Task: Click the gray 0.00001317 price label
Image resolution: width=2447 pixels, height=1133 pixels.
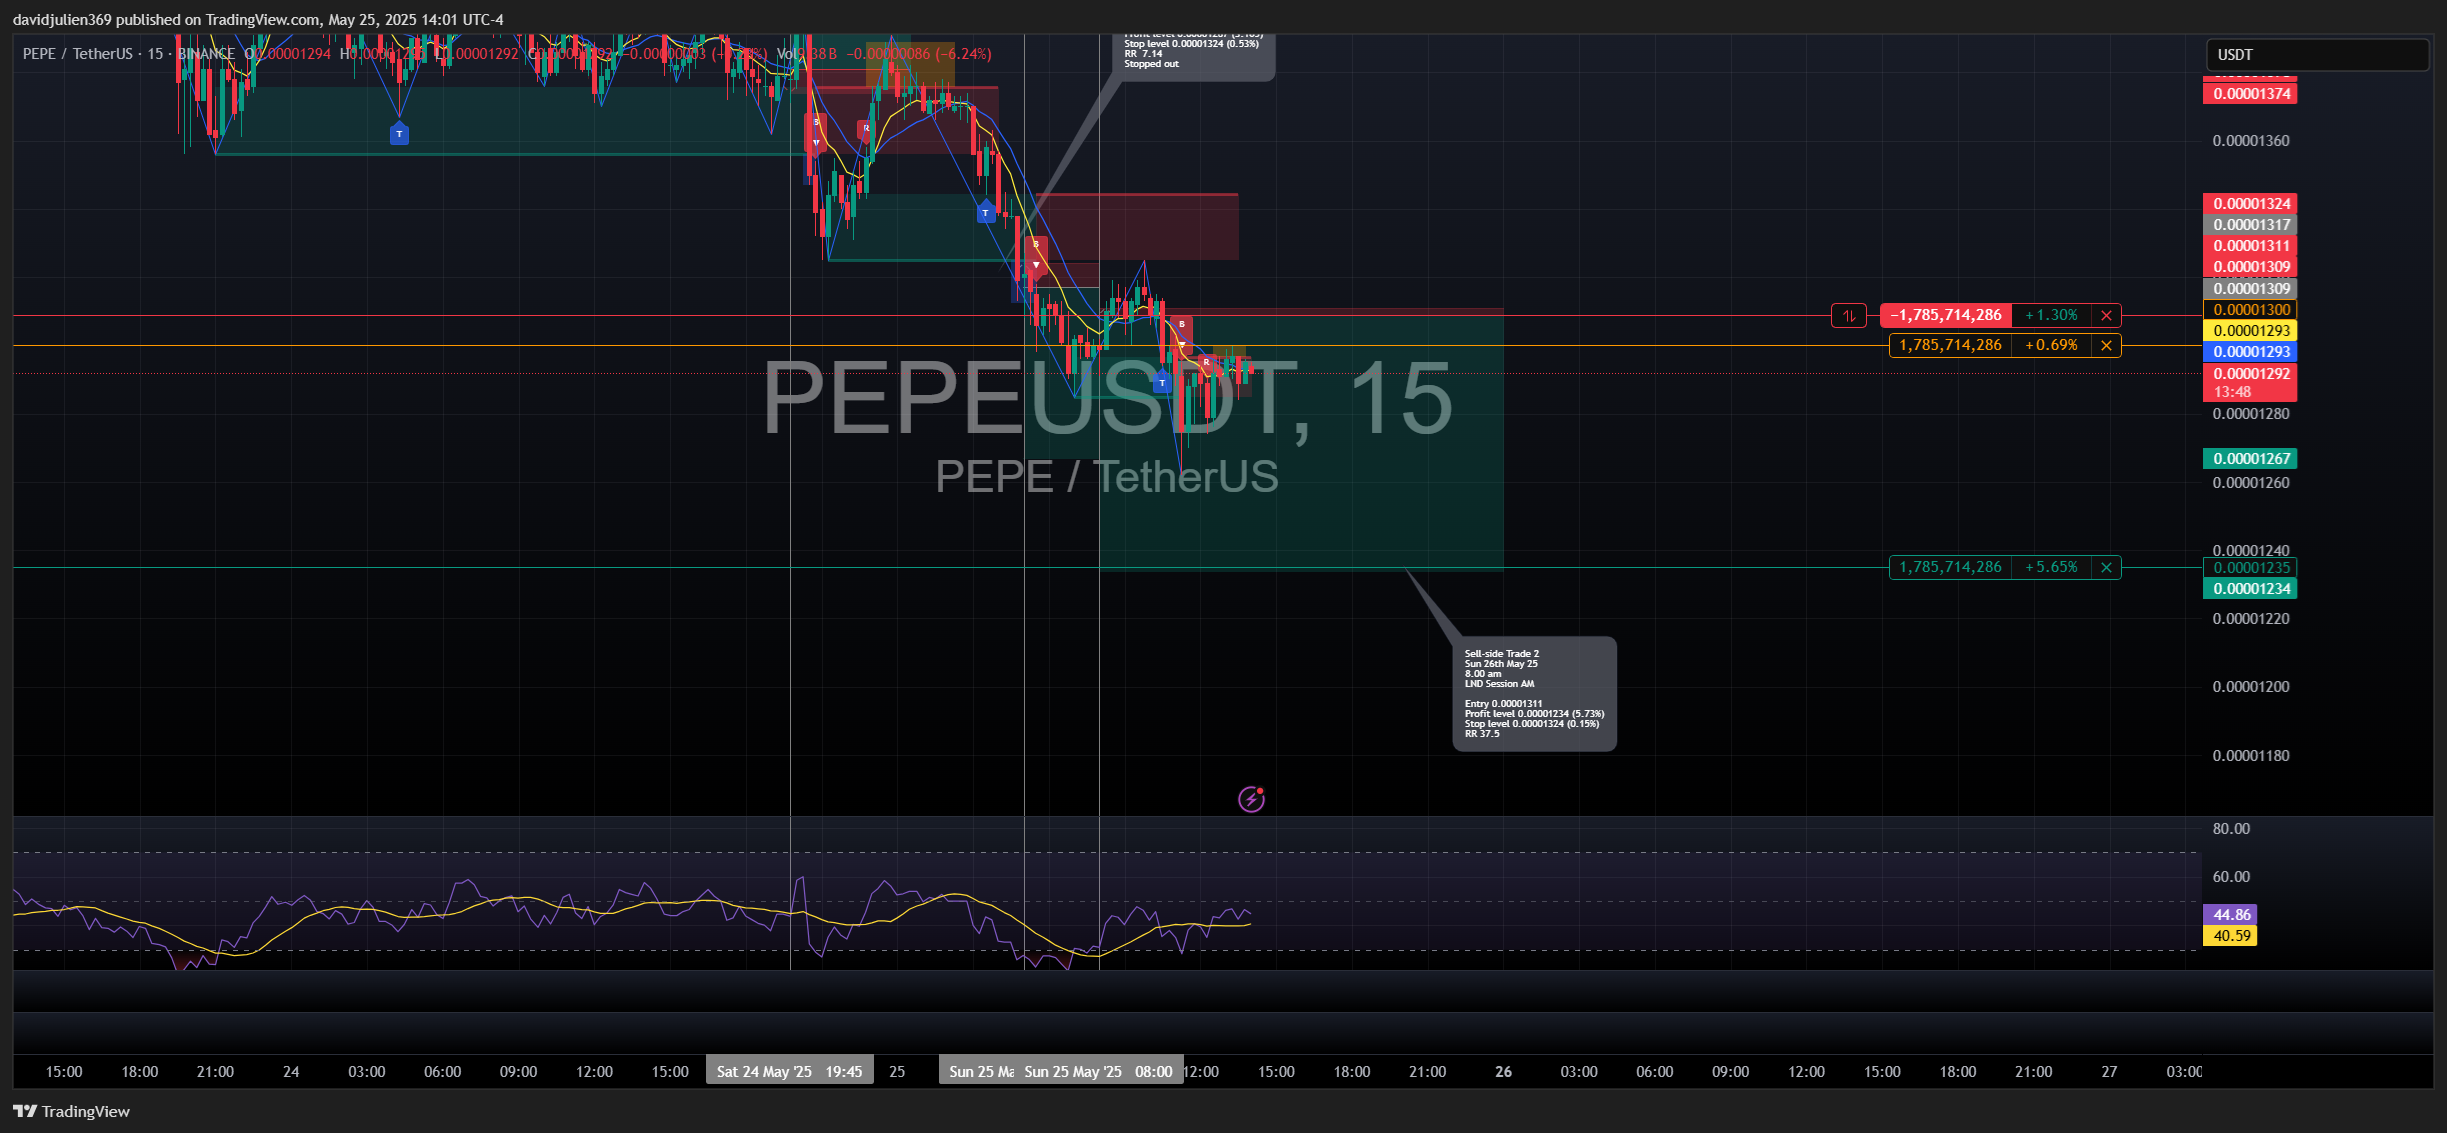Action: tap(2250, 225)
